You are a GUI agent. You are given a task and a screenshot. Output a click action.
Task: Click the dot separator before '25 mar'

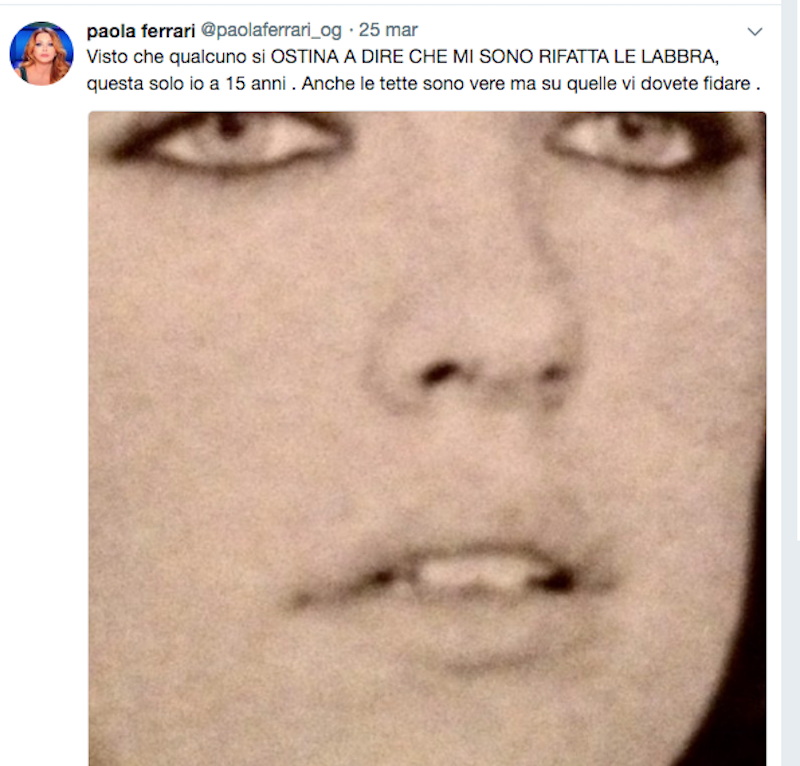(351, 31)
